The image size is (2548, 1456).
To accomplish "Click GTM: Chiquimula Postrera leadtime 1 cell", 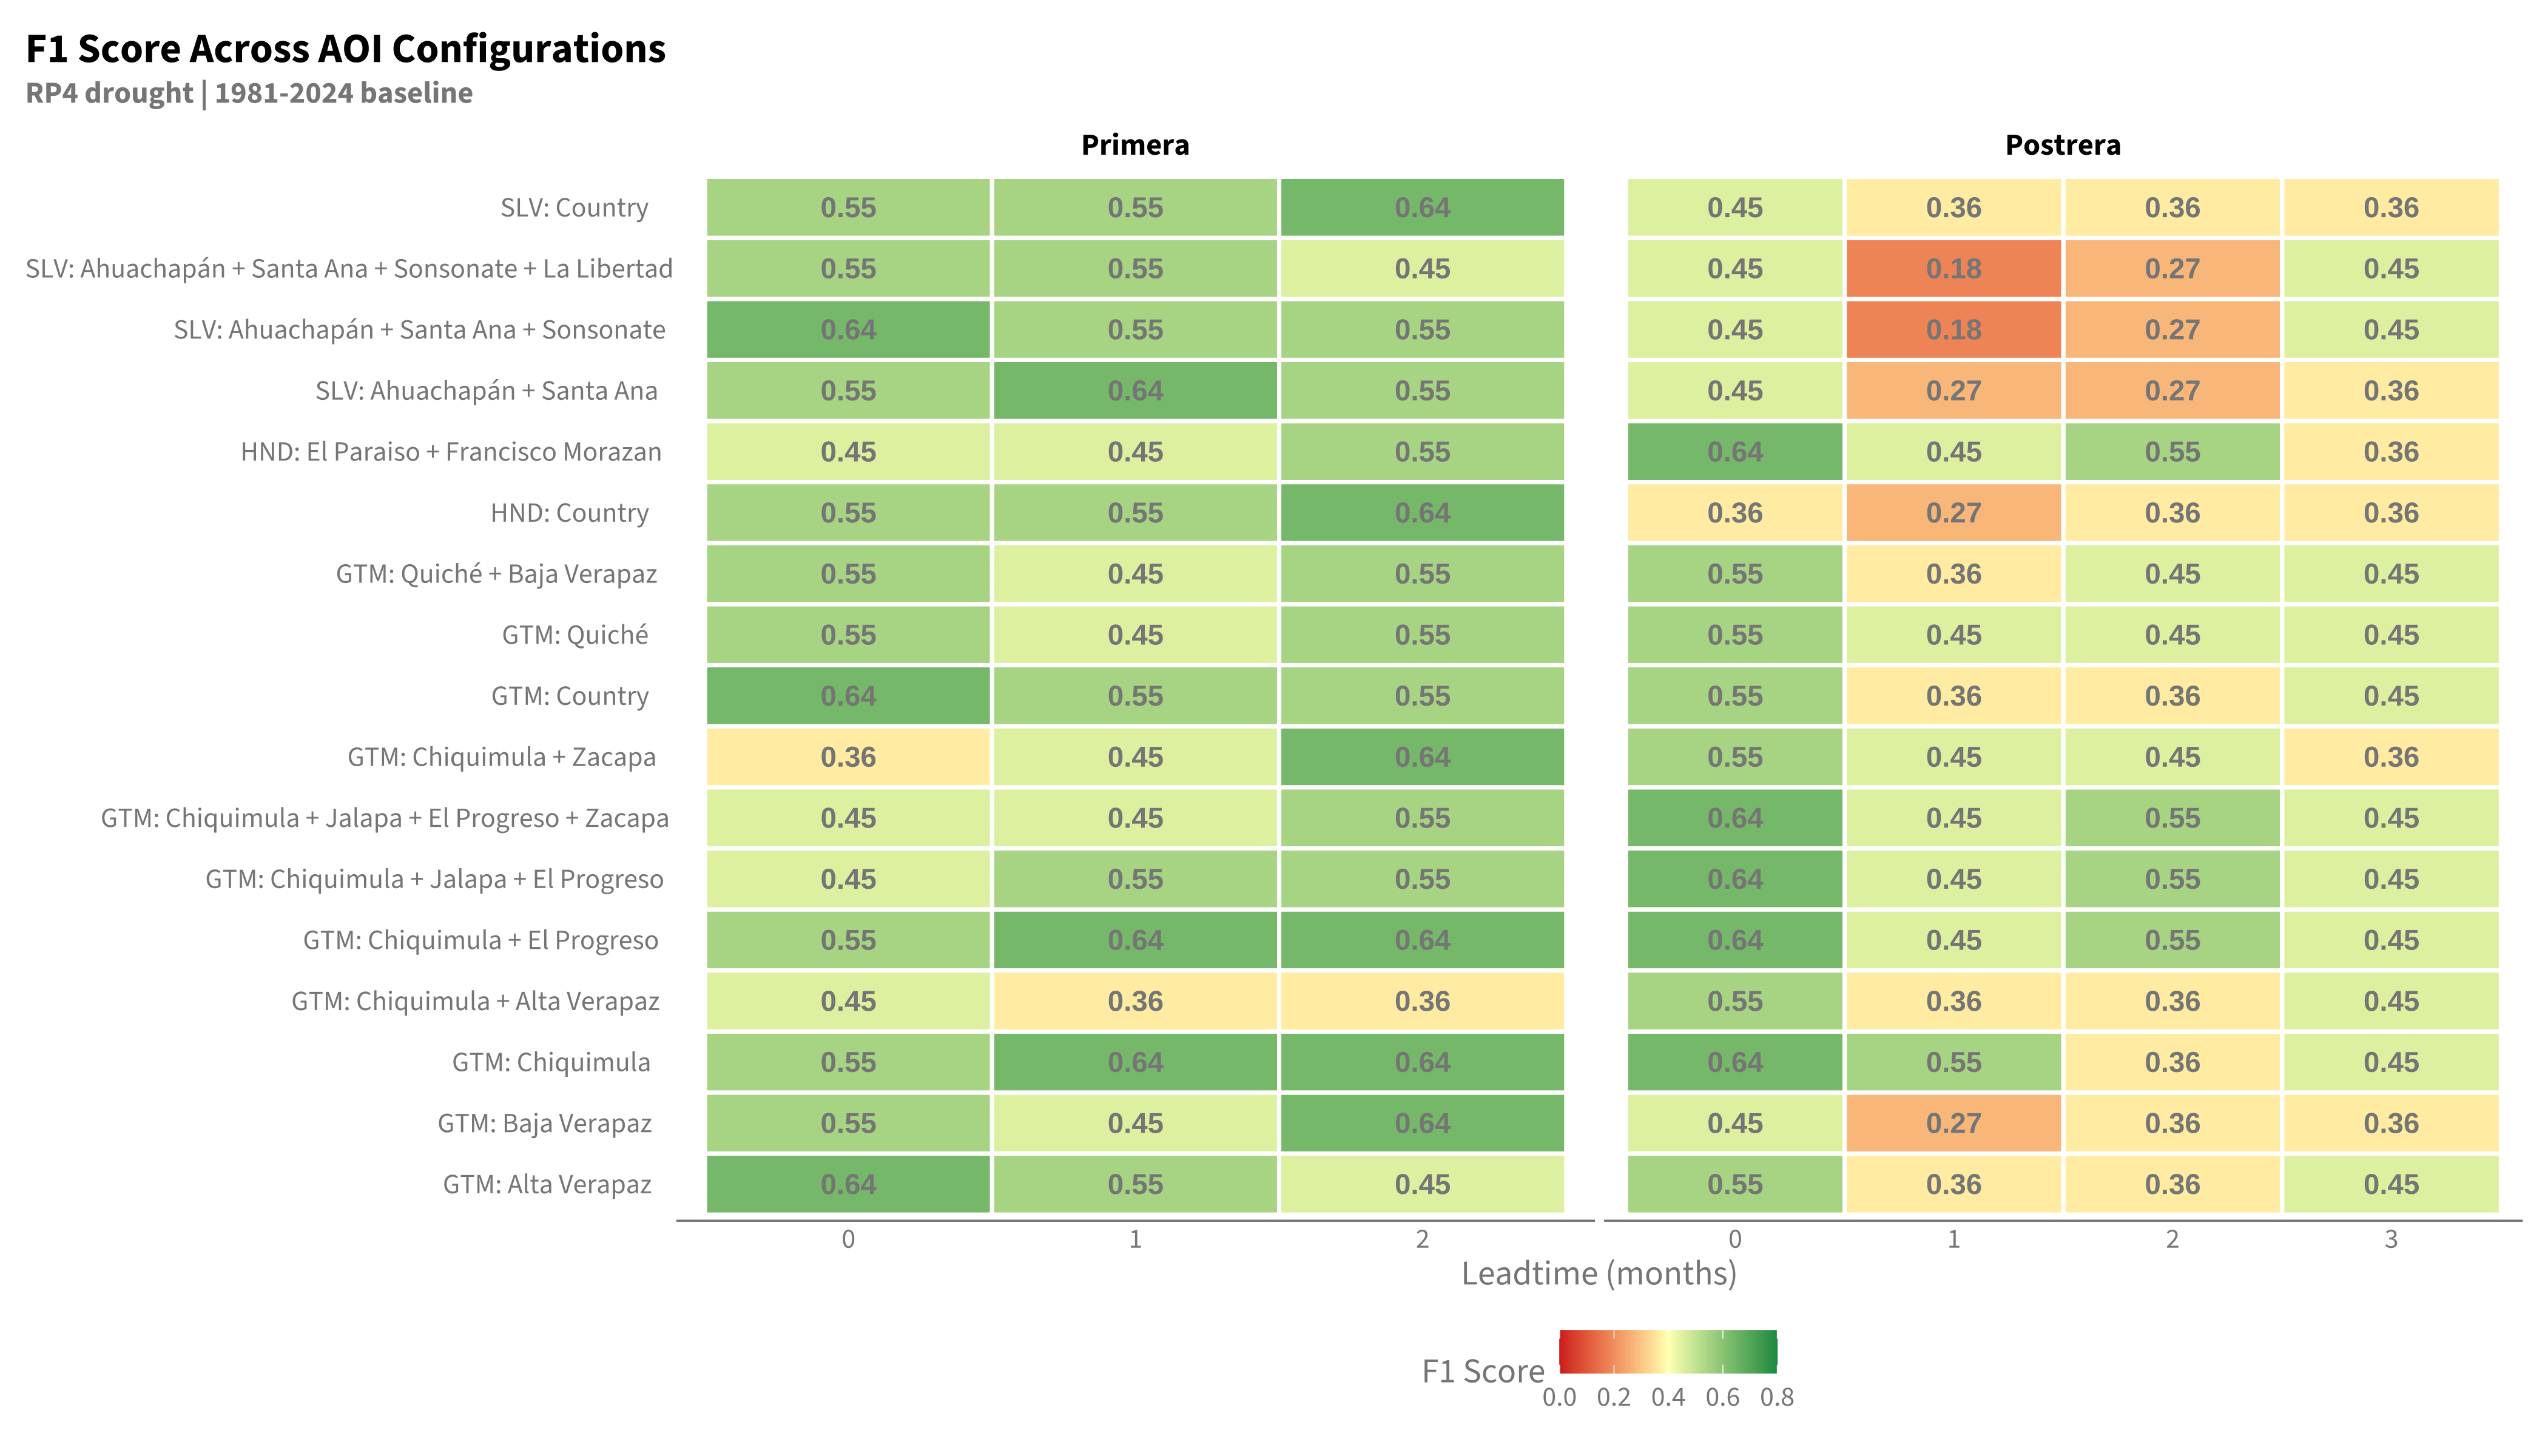I will (1954, 1062).
